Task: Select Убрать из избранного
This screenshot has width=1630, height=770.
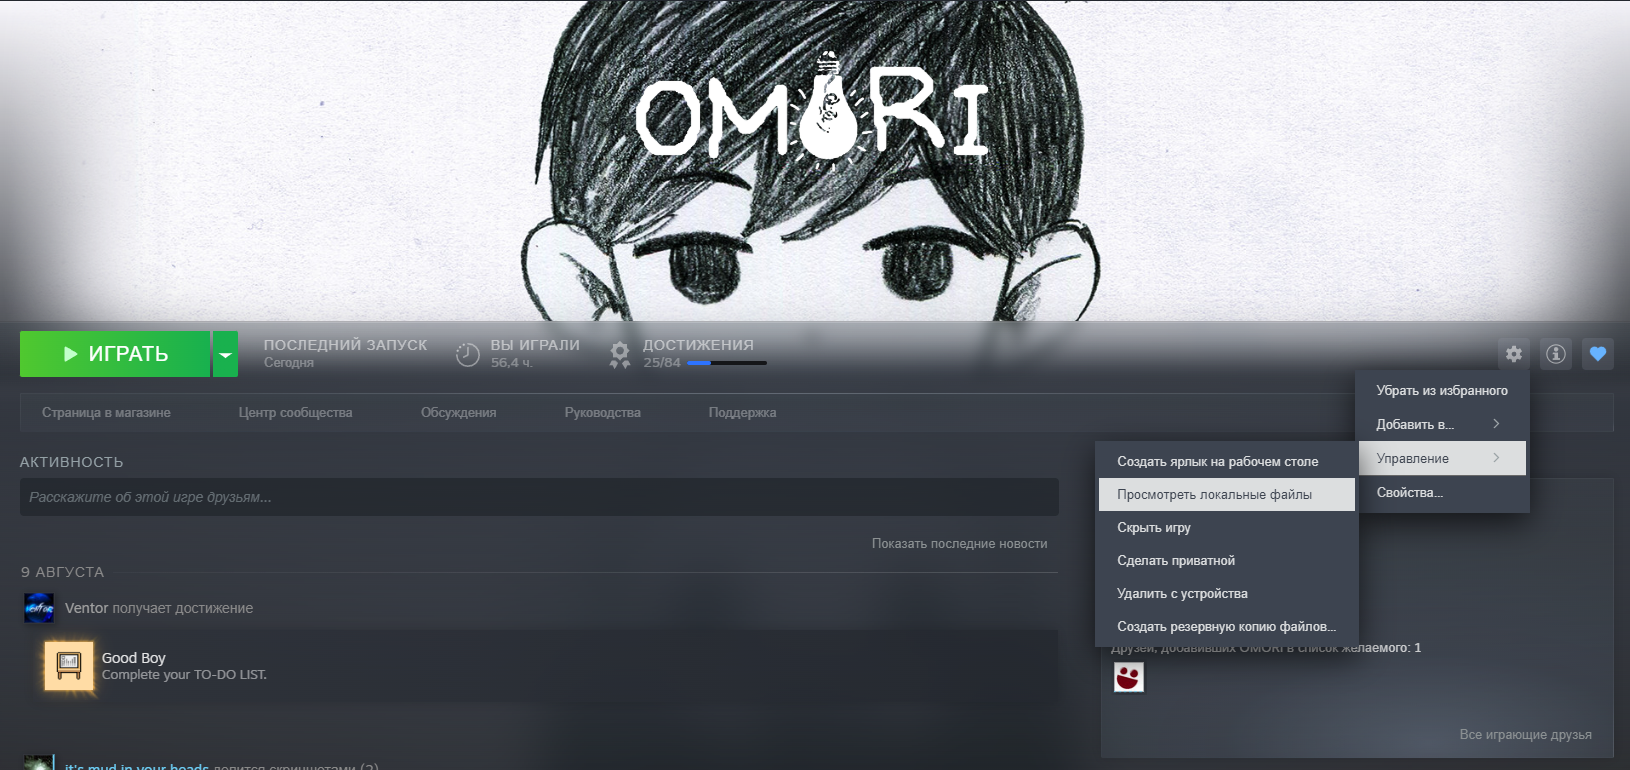Action: coord(1442,390)
